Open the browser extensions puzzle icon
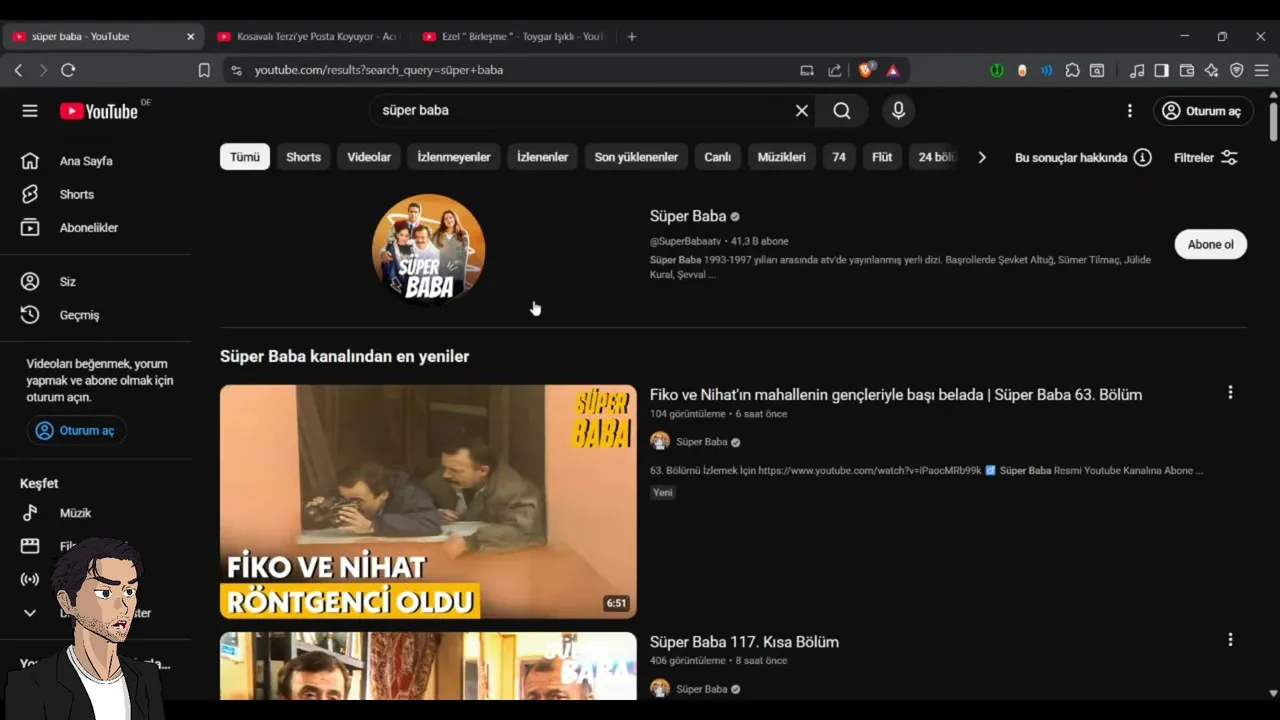 coord(1072,70)
